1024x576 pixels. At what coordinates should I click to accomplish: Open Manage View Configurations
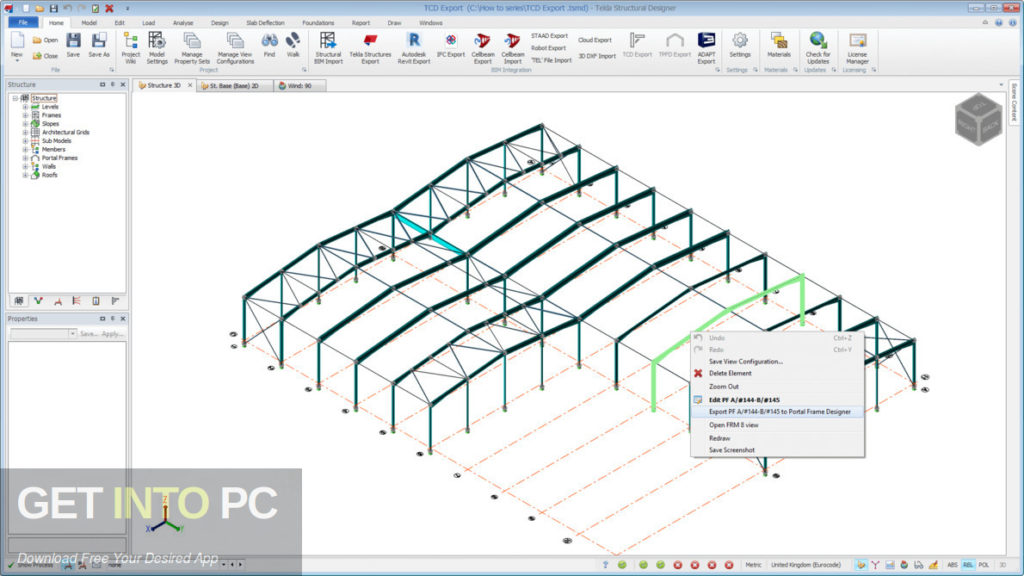pos(235,48)
